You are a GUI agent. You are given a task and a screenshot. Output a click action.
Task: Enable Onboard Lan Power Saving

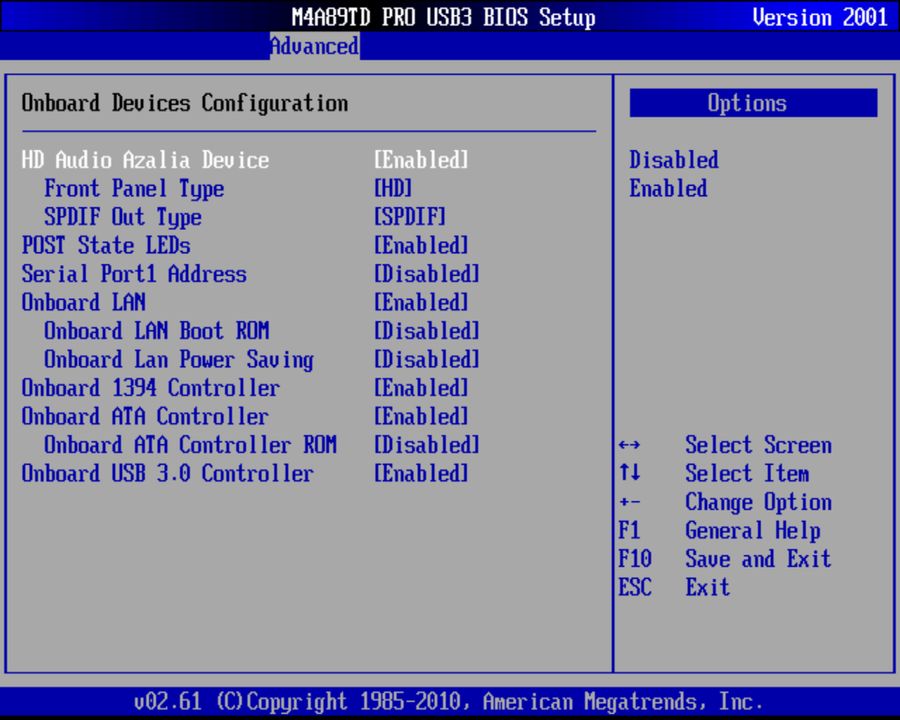pyautogui.click(x=170, y=360)
